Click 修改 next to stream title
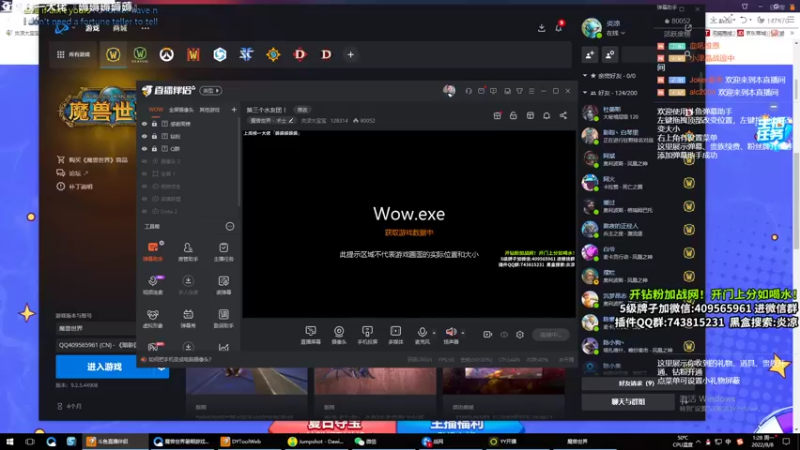 303,110
